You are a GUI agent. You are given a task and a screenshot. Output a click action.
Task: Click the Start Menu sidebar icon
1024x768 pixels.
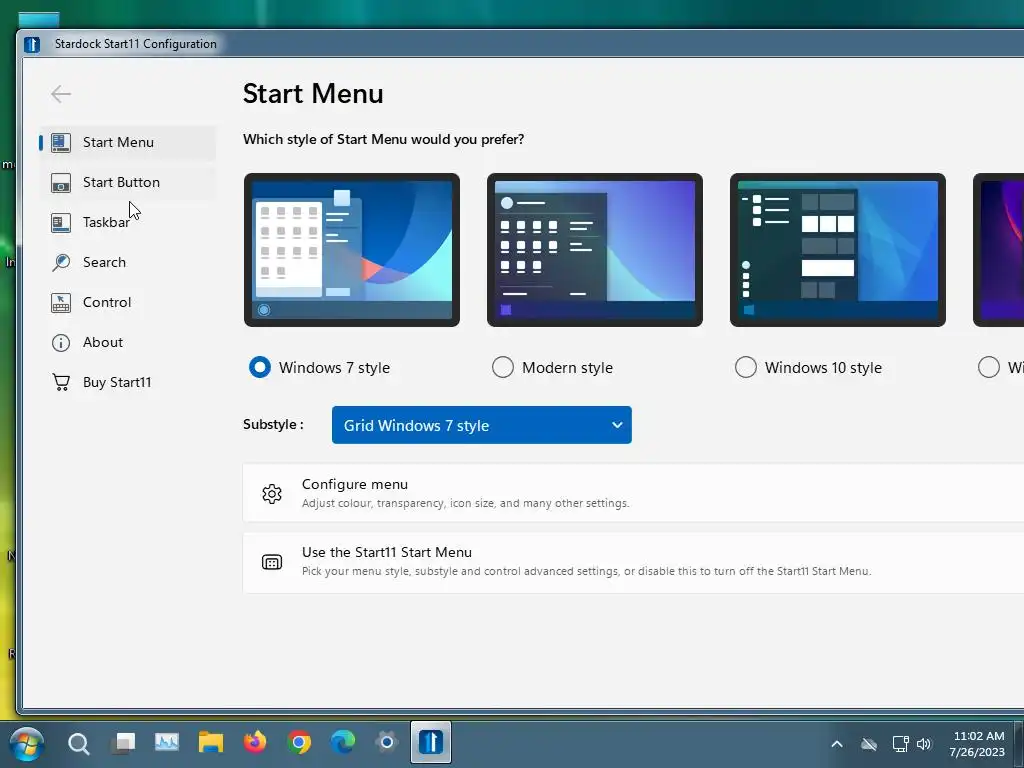click(61, 142)
